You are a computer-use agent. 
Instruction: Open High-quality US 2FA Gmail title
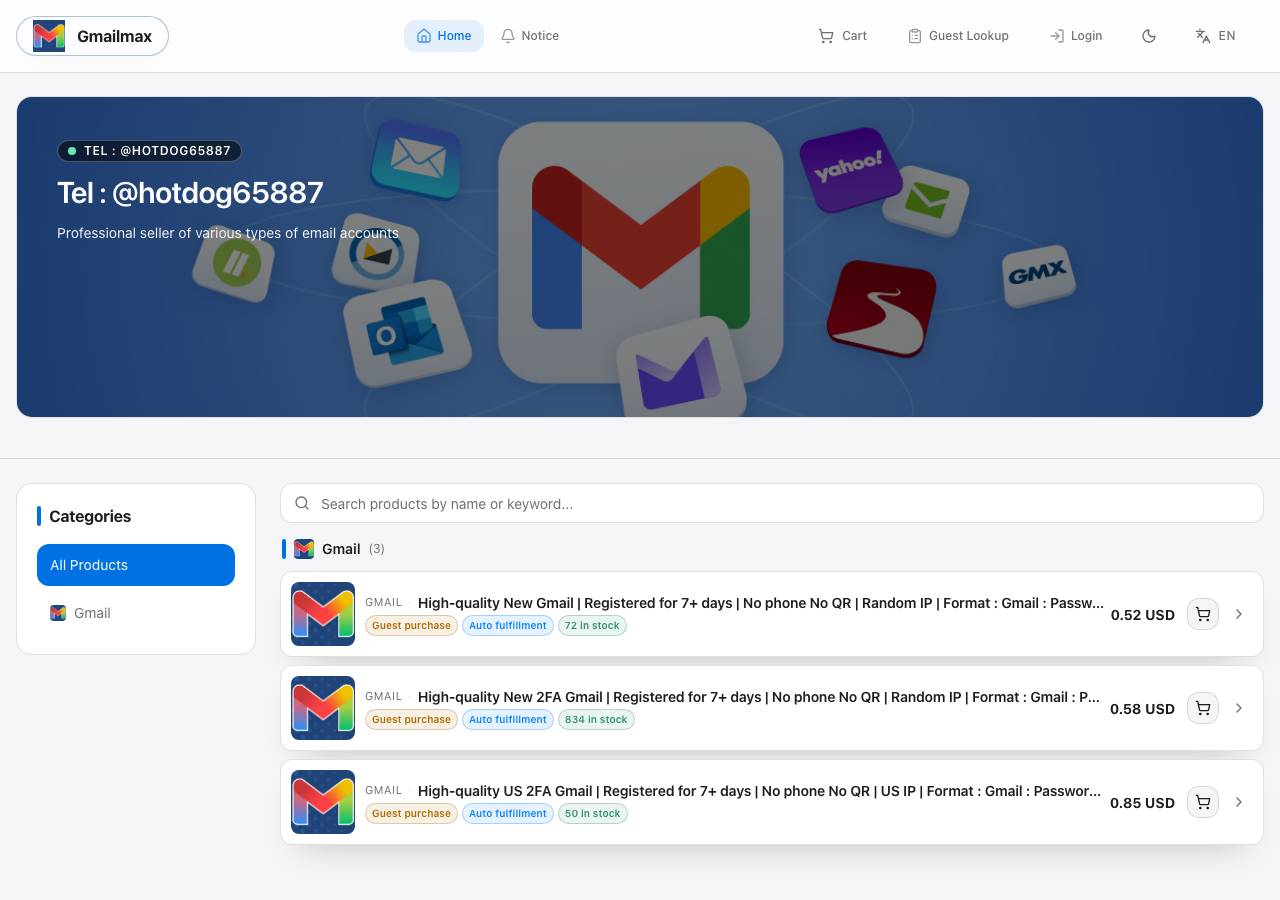759,791
